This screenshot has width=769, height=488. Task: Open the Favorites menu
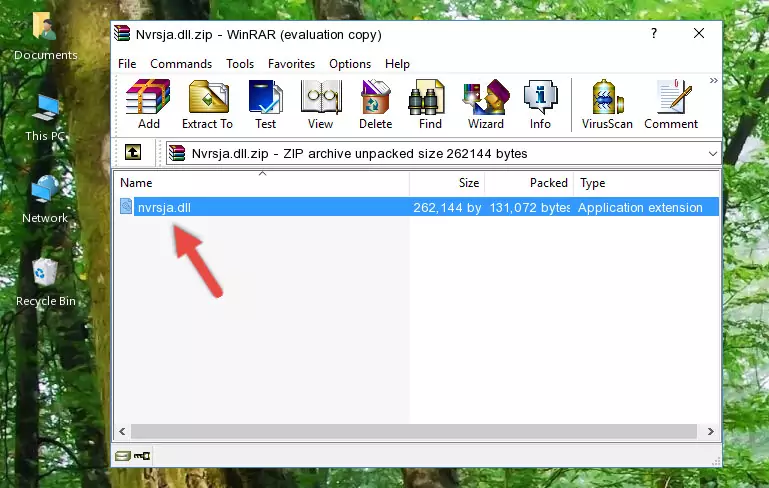tap(291, 64)
